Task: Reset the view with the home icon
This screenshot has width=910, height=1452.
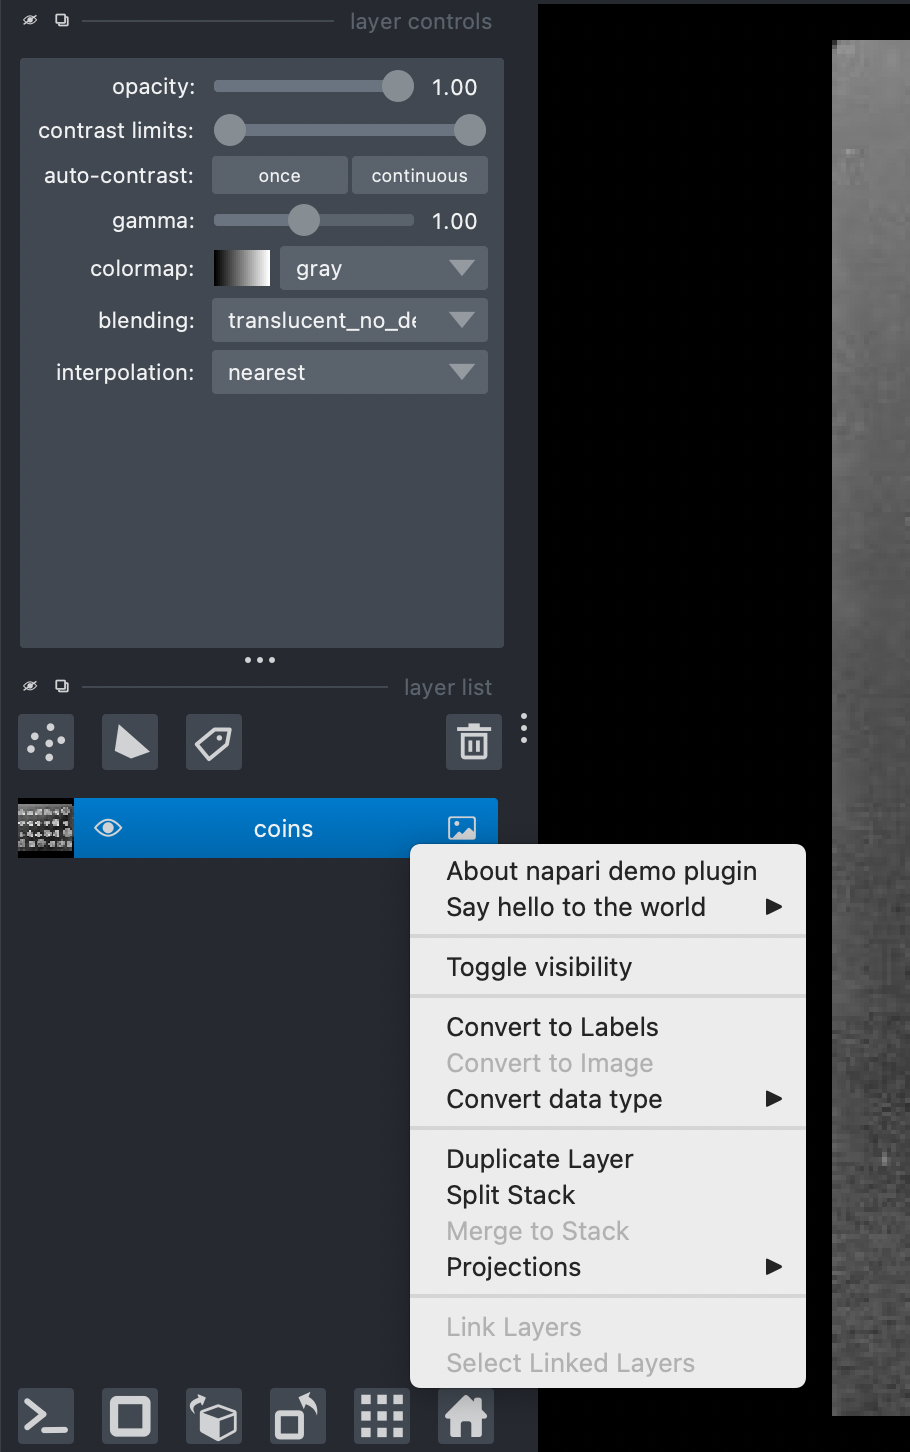Action: pos(465,1416)
